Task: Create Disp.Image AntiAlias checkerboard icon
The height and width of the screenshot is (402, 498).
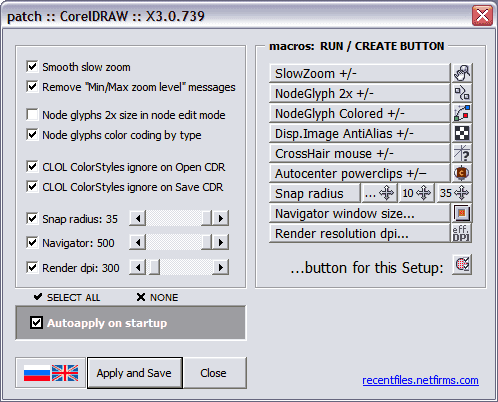Action: point(462,133)
